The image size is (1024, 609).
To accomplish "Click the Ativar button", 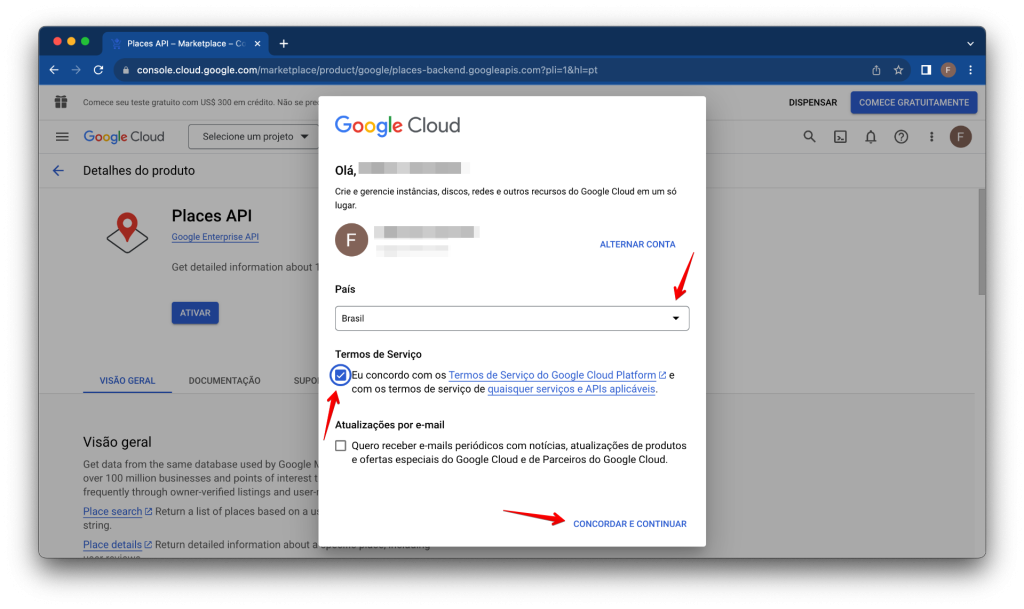I will 195,313.
